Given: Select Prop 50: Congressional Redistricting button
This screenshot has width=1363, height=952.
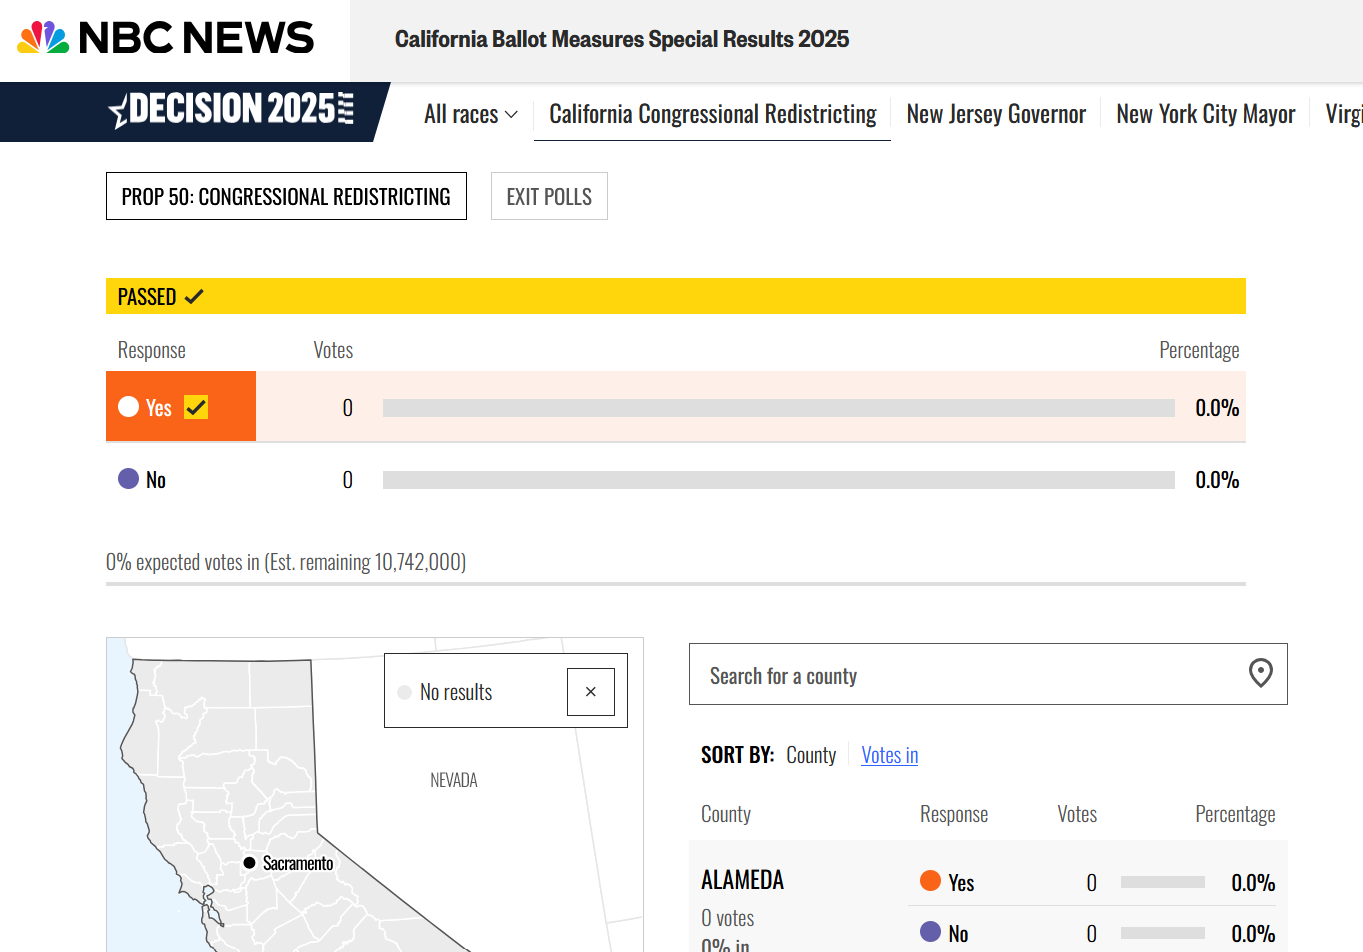Looking at the screenshot, I should (286, 196).
